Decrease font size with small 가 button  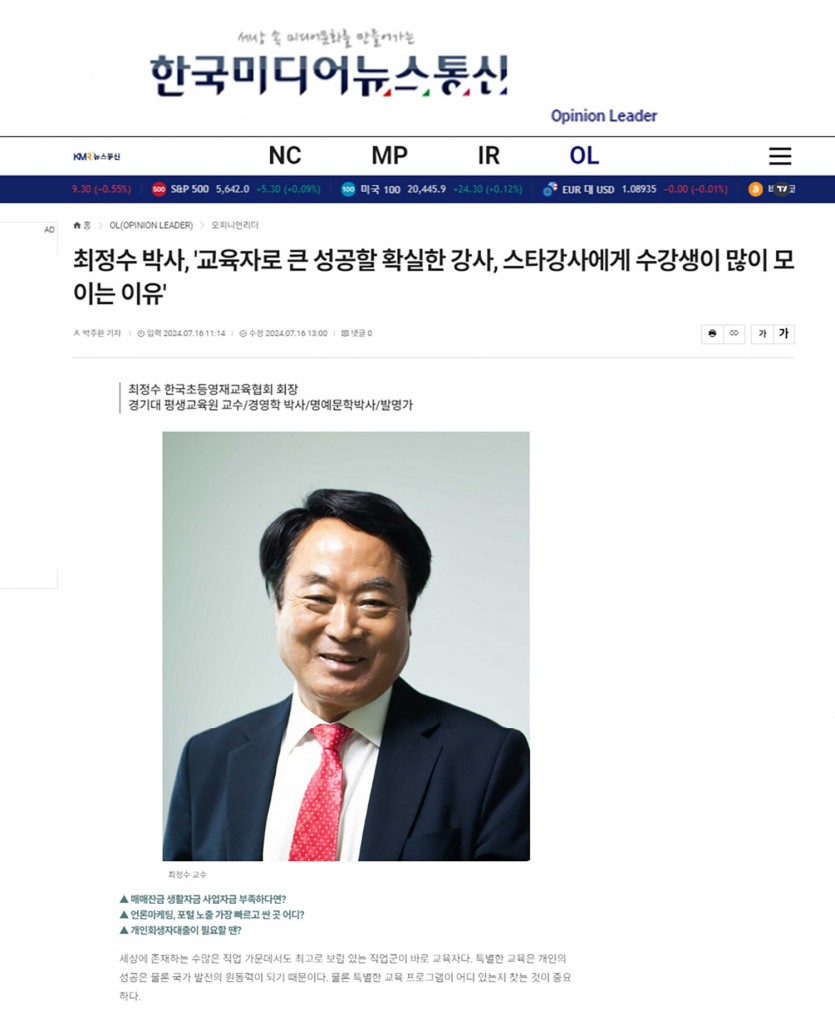[762, 334]
